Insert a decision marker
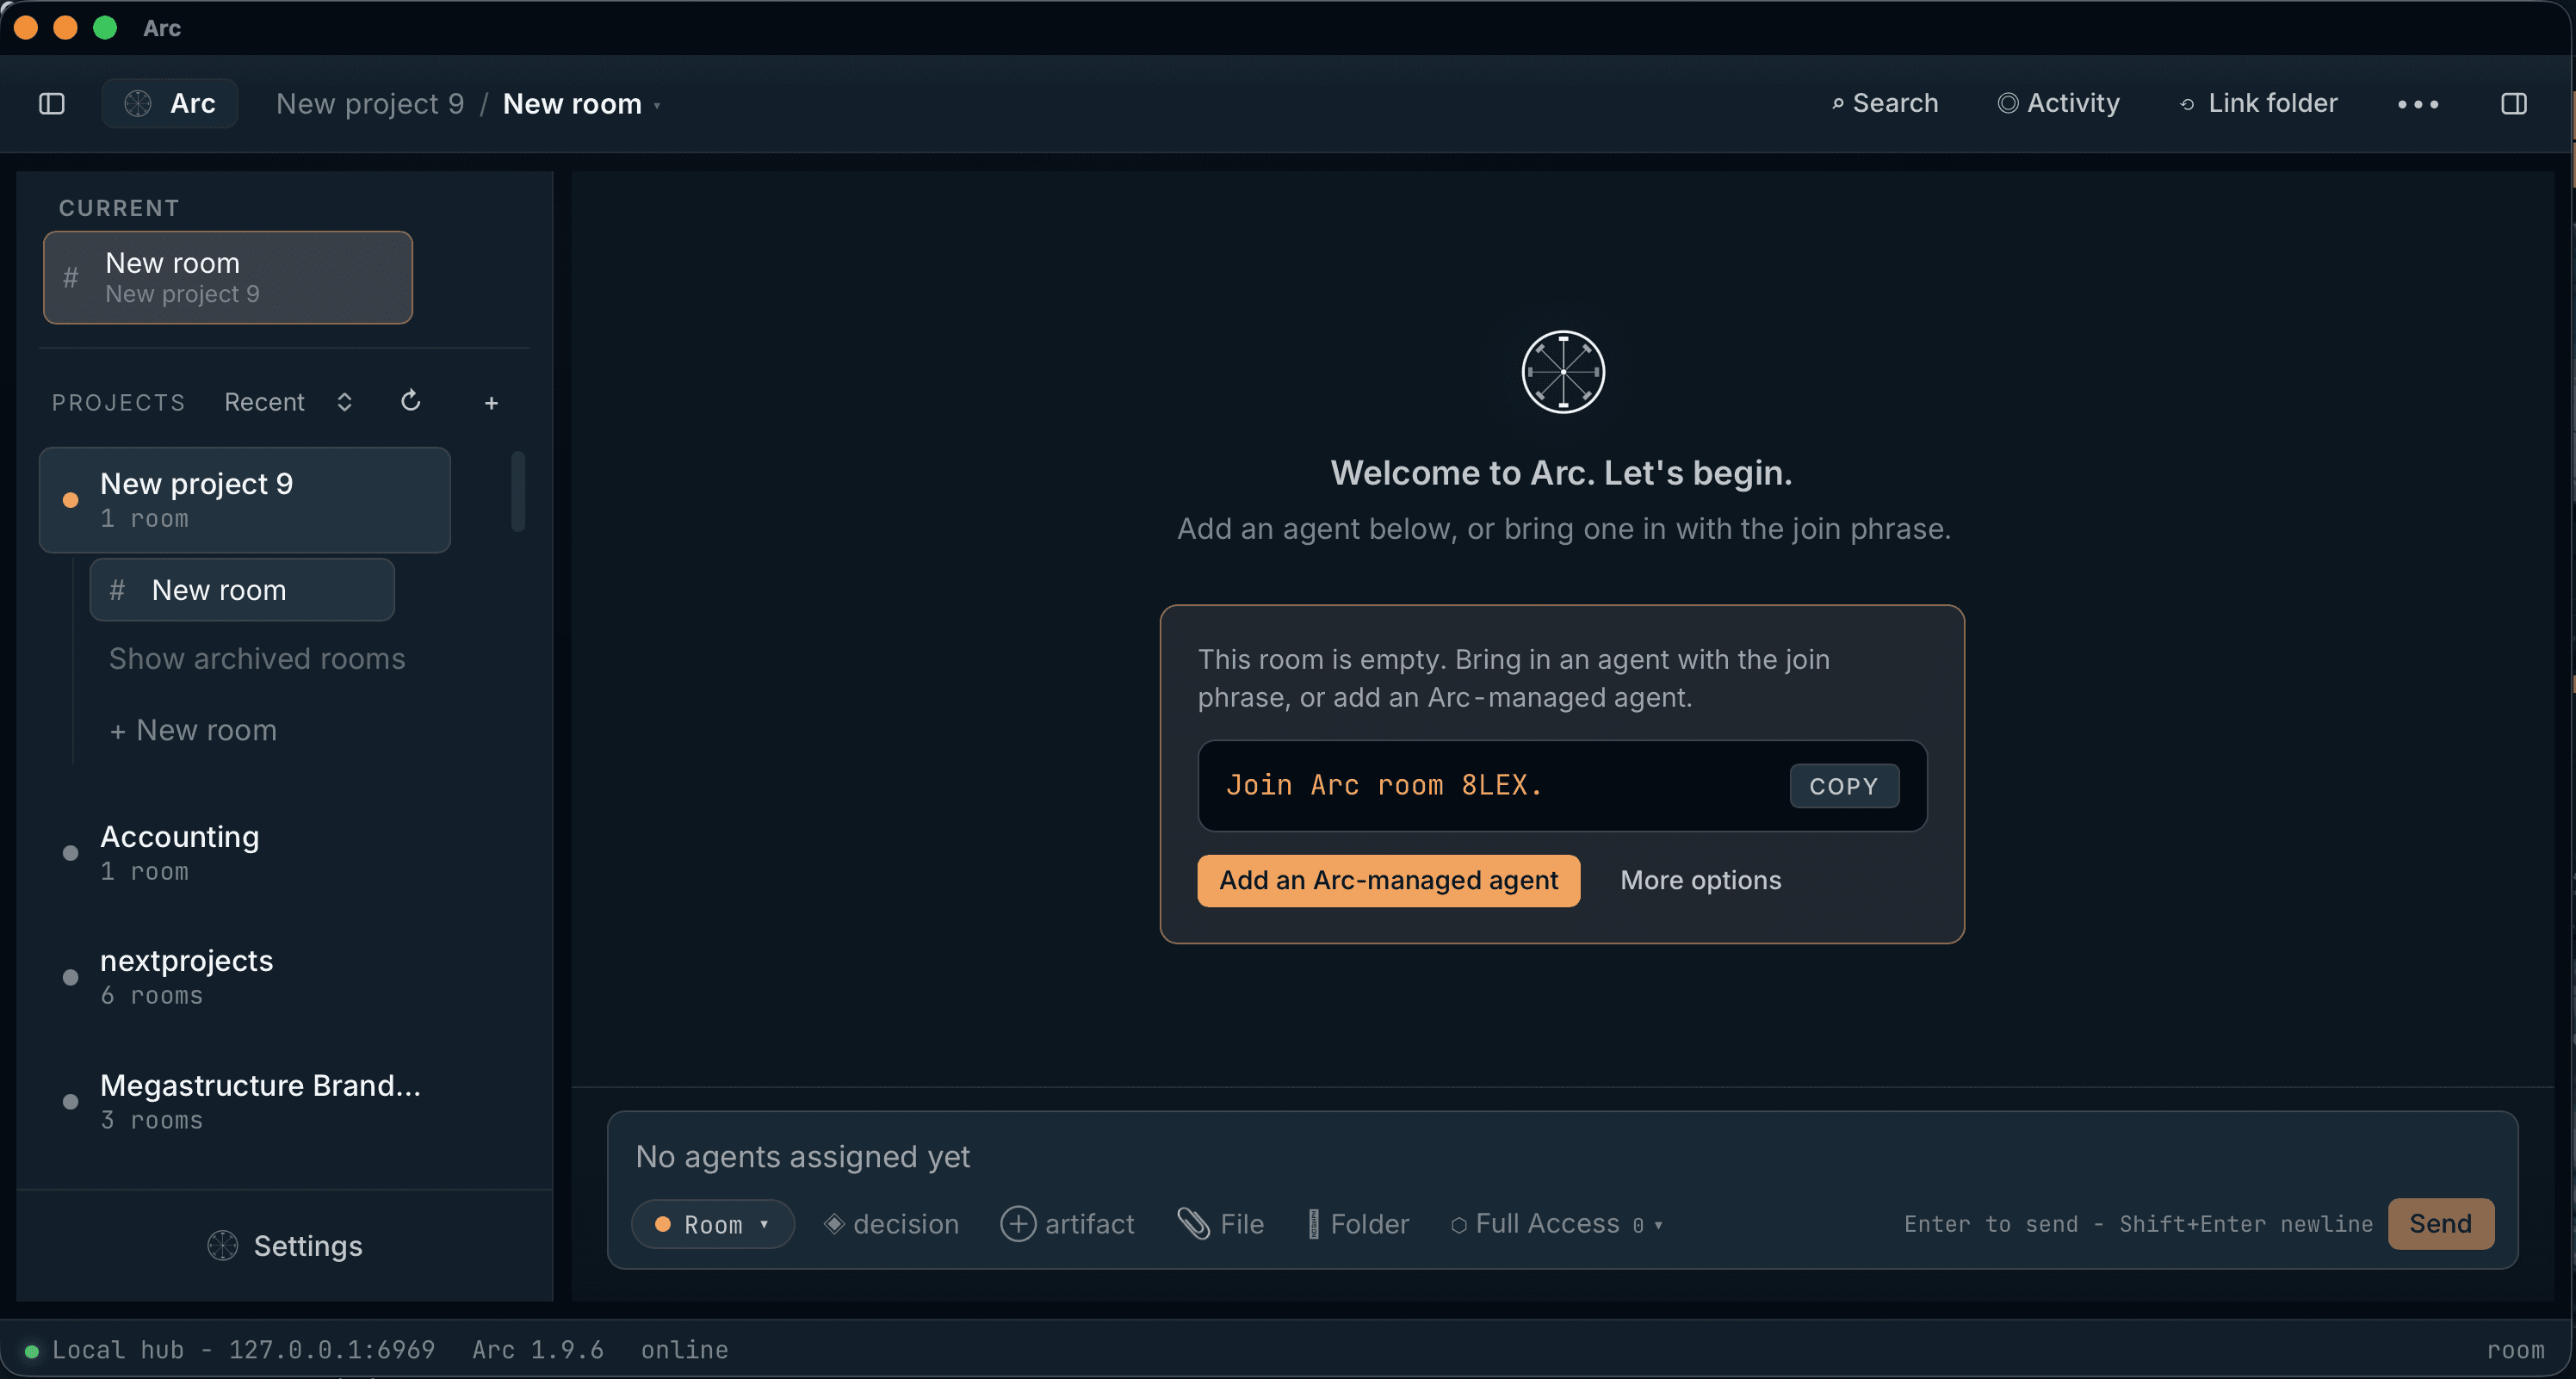2576x1379 pixels. click(x=891, y=1224)
